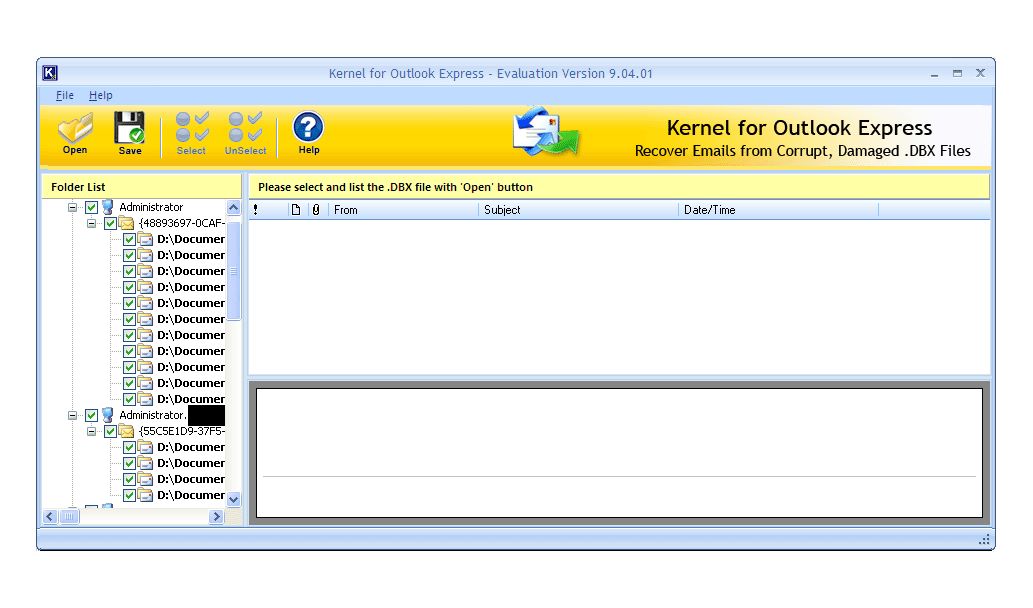This screenshot has height=608, width=1033.
Task: Select first D:\Documer label under {48893697-0CAF-
Action: (x=191, y=239)
